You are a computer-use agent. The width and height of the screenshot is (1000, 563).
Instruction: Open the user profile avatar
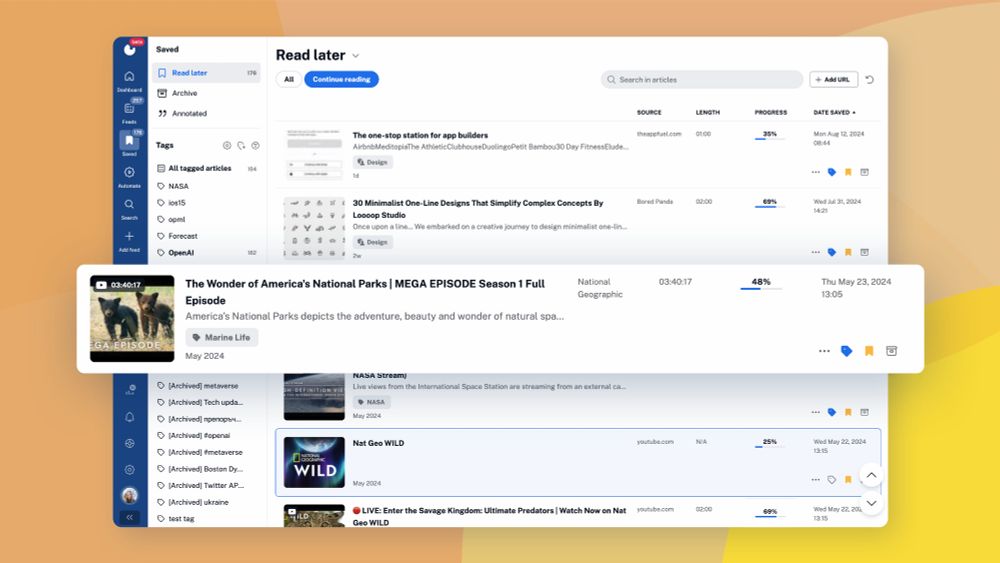[x=129, y=495]
